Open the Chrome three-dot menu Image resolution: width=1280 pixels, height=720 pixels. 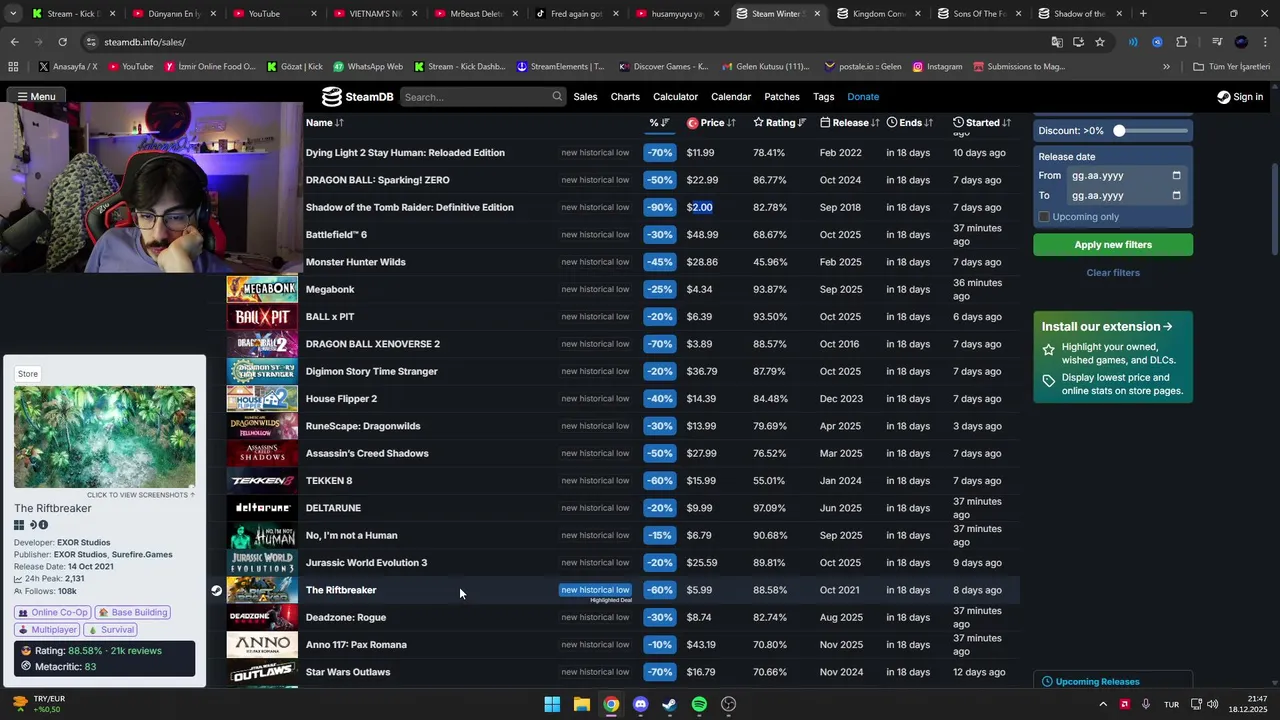click(x=1265, y=42)
